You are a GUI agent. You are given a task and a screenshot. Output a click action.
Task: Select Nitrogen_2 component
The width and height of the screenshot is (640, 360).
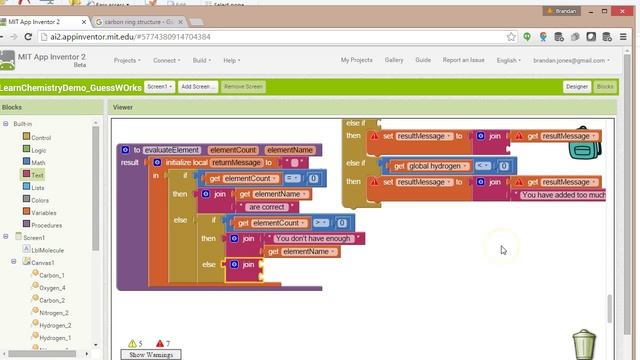[54, 313]
